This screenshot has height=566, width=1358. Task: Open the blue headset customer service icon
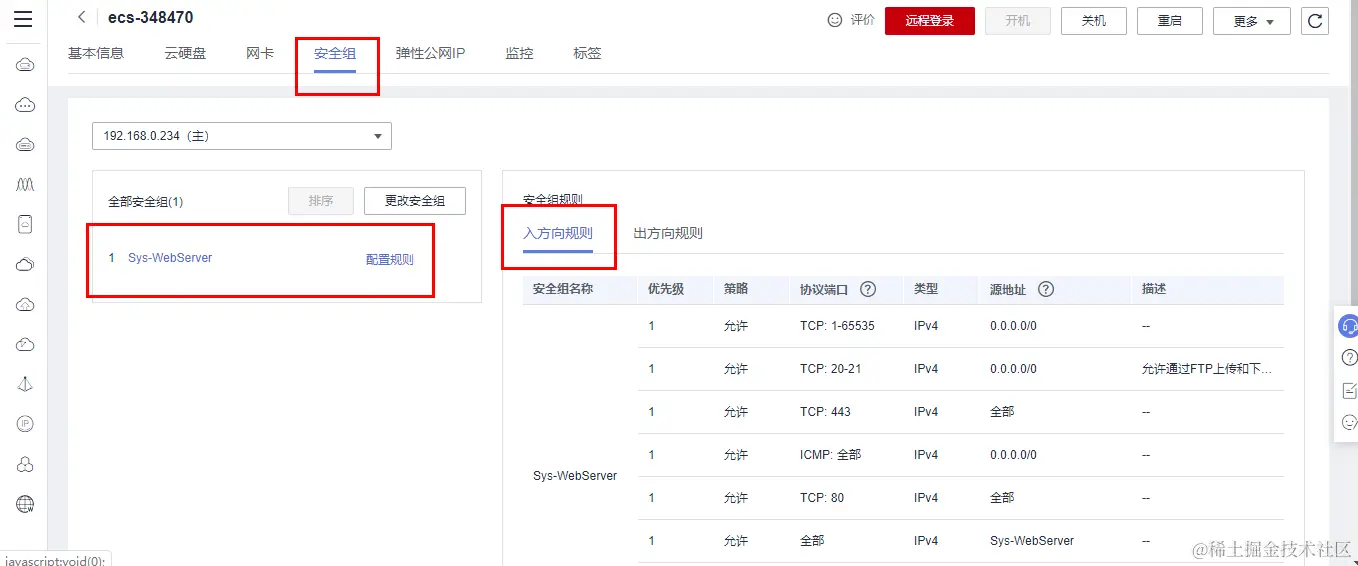pyautogui.click(x=1349, y=326)
